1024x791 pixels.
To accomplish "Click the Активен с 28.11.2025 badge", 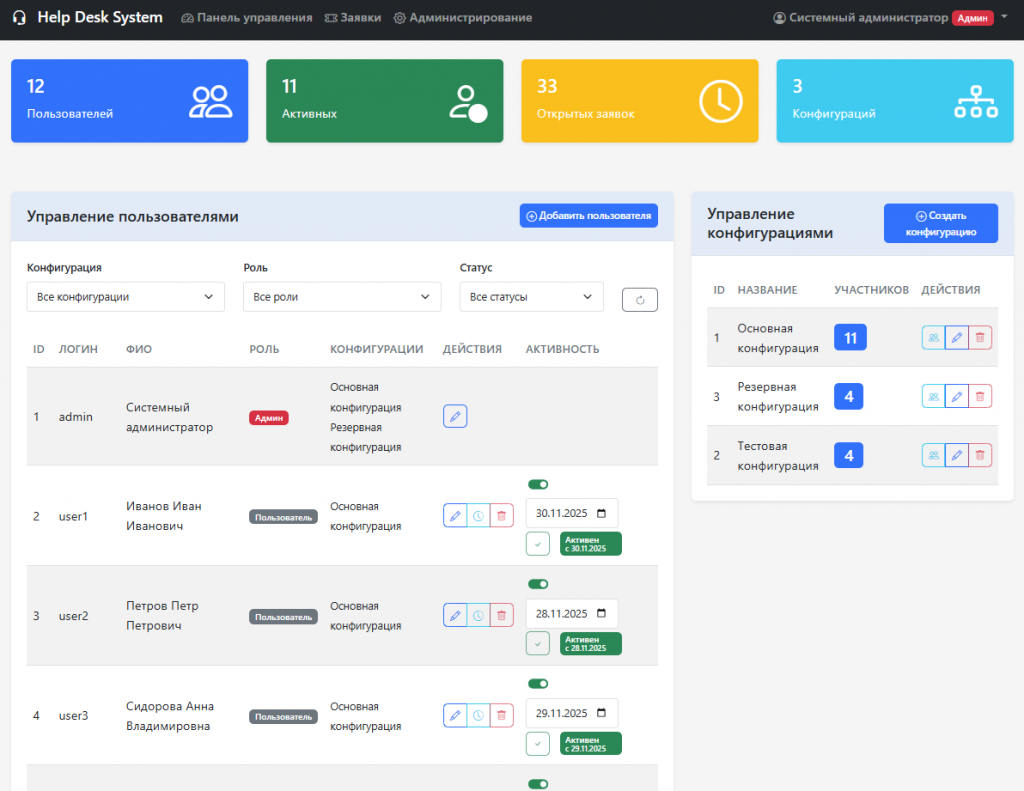I will (590, 644).
